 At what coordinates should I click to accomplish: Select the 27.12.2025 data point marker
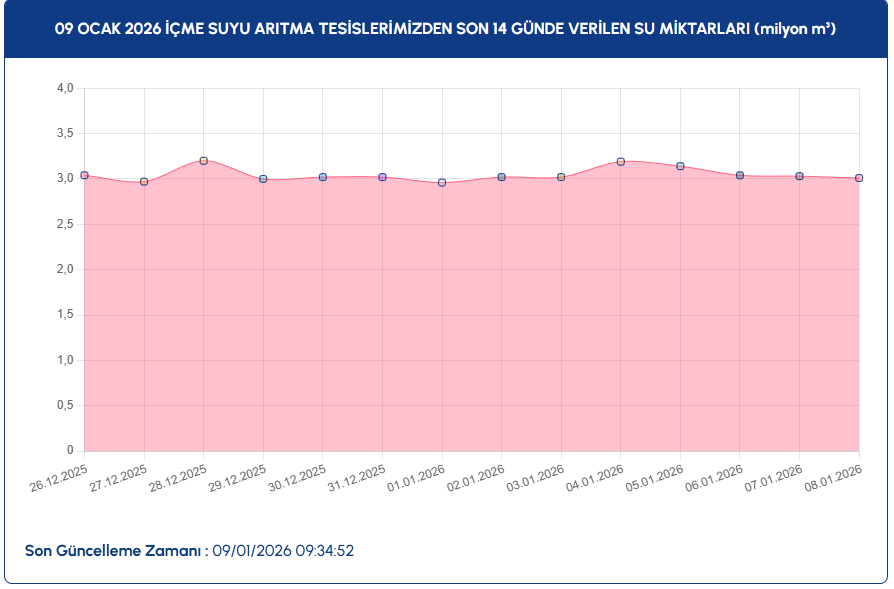pyautogui.click(x=144, y=182)
